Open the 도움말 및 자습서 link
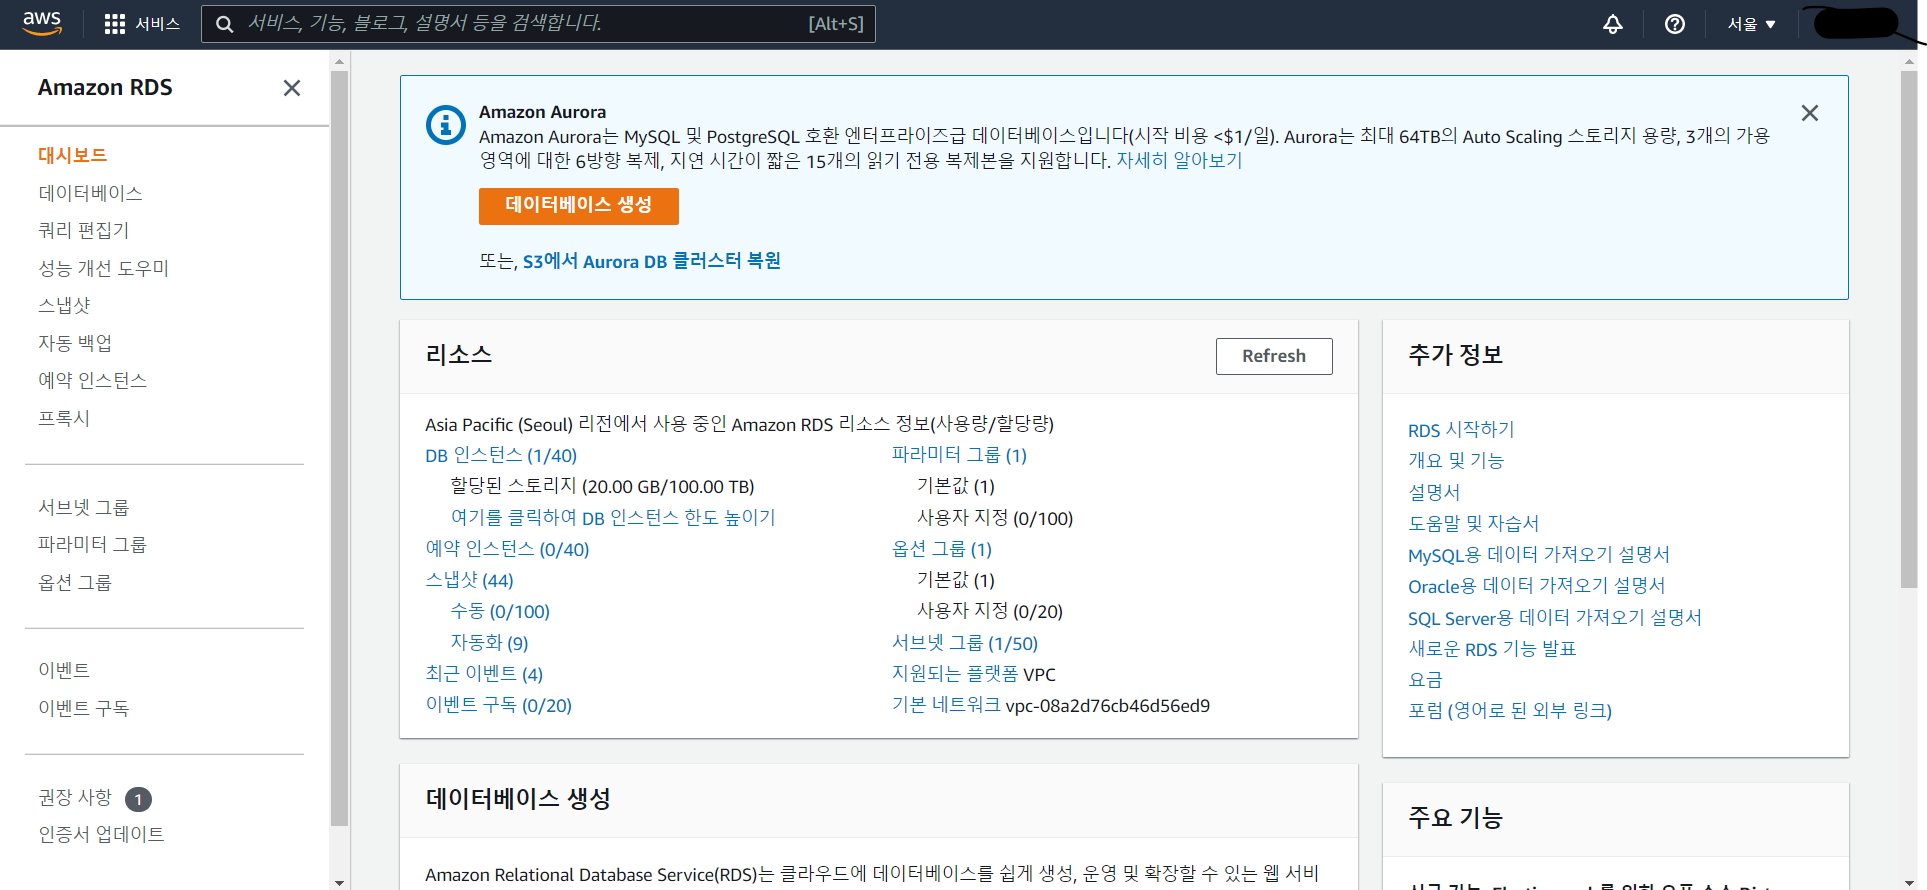Screen dimensions: 1927x890 pos(1474,523)
